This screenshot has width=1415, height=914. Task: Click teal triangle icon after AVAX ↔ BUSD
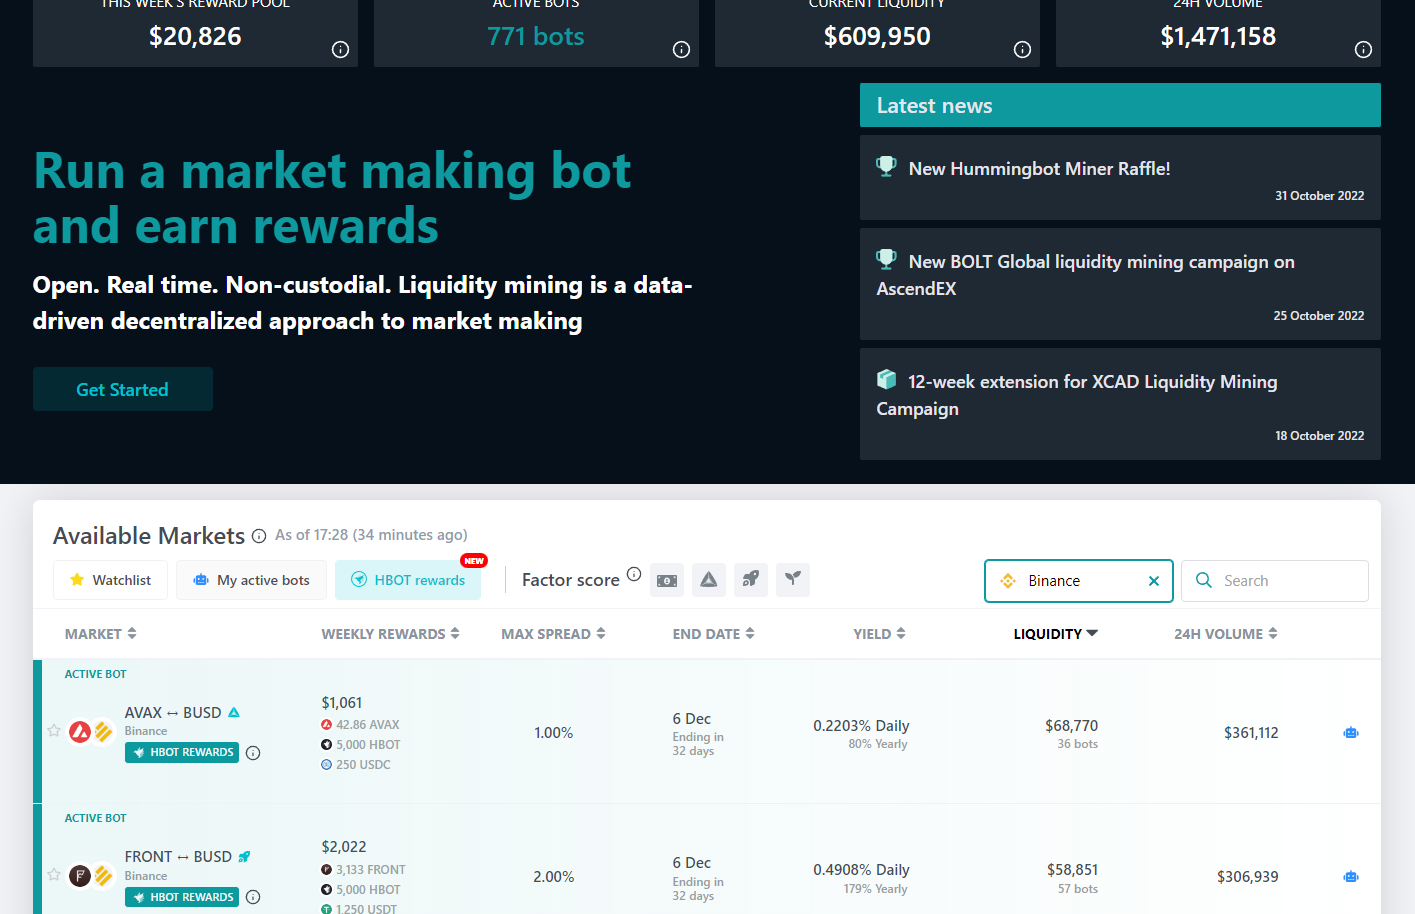234,713
